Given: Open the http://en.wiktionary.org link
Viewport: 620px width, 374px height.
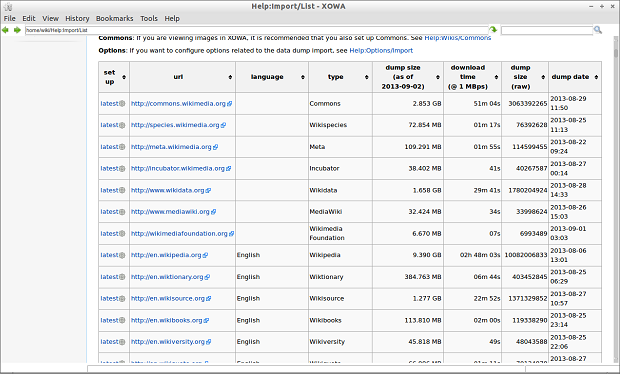Looking at the screenshot, I should coord(167,277).
